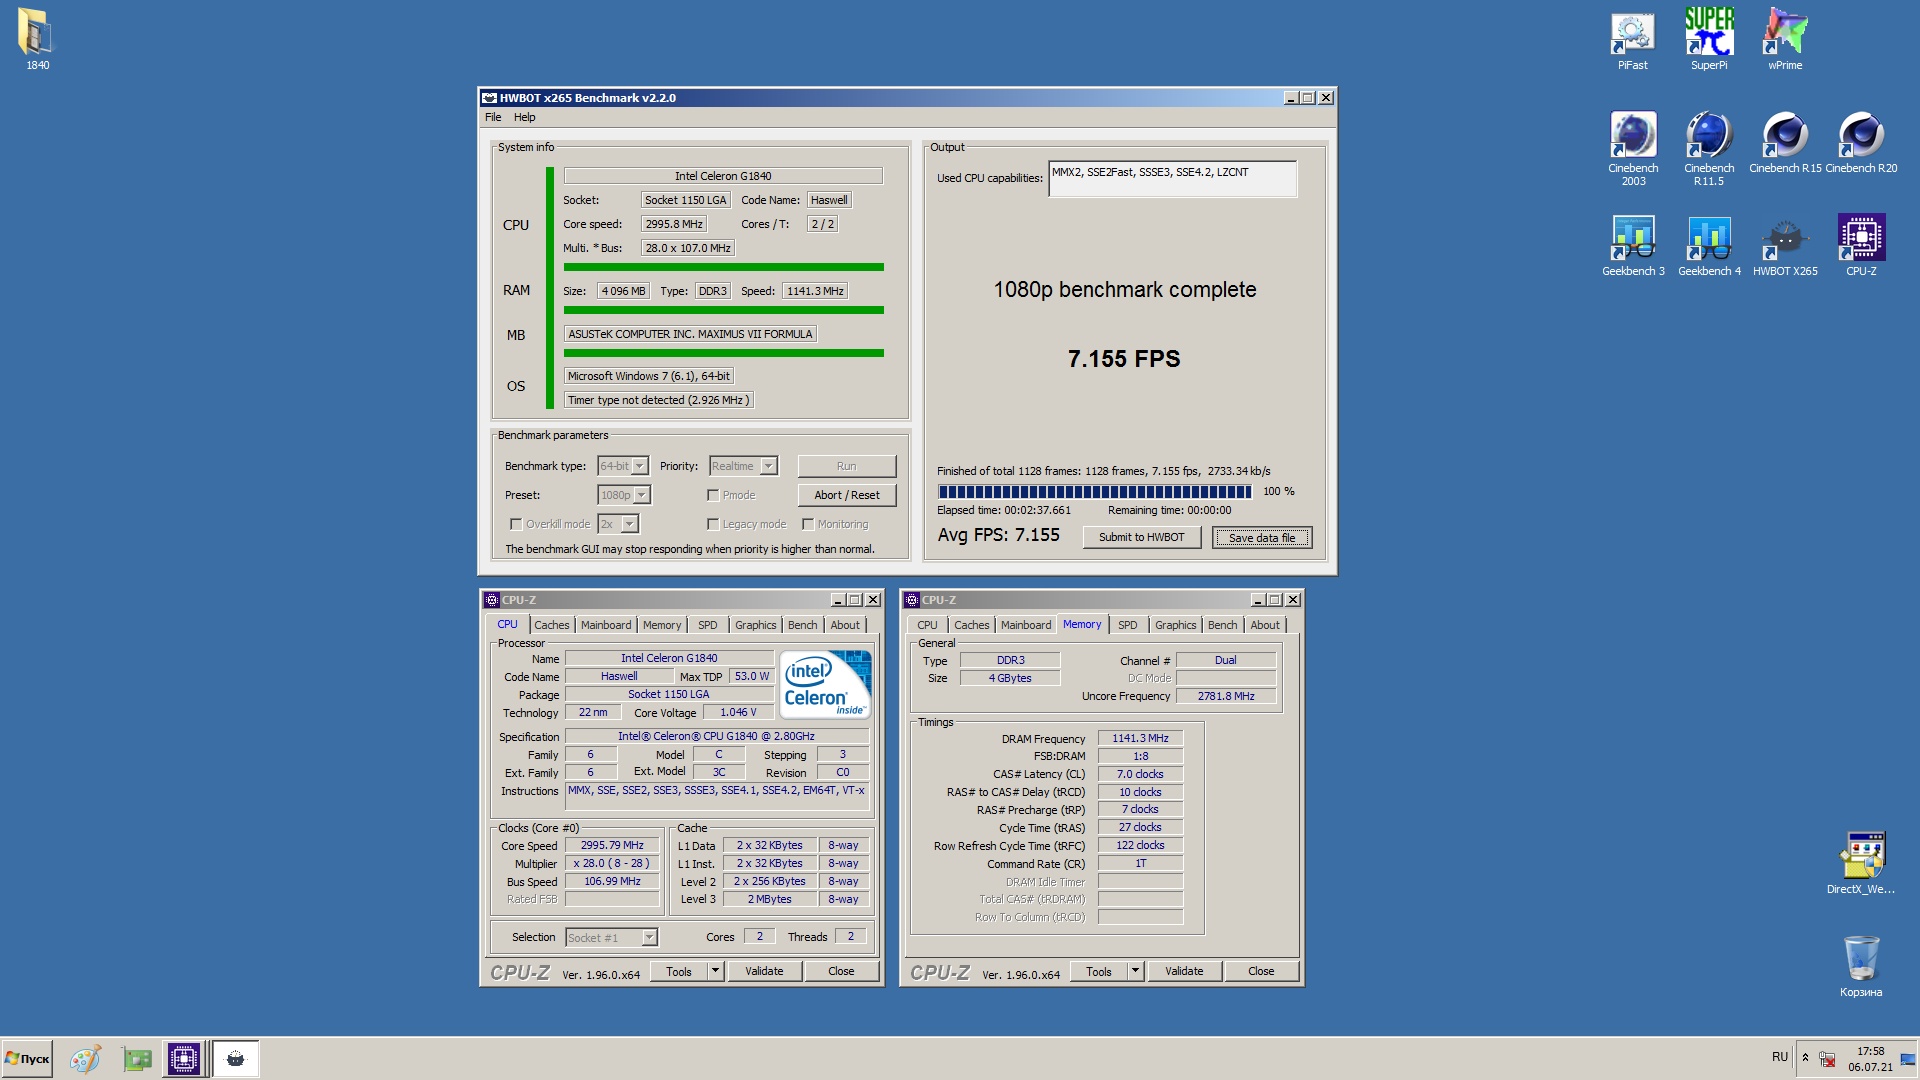Toggle the Pmode checkbox
Viewport: 1920px width, 1080px height.
[713, 495]
